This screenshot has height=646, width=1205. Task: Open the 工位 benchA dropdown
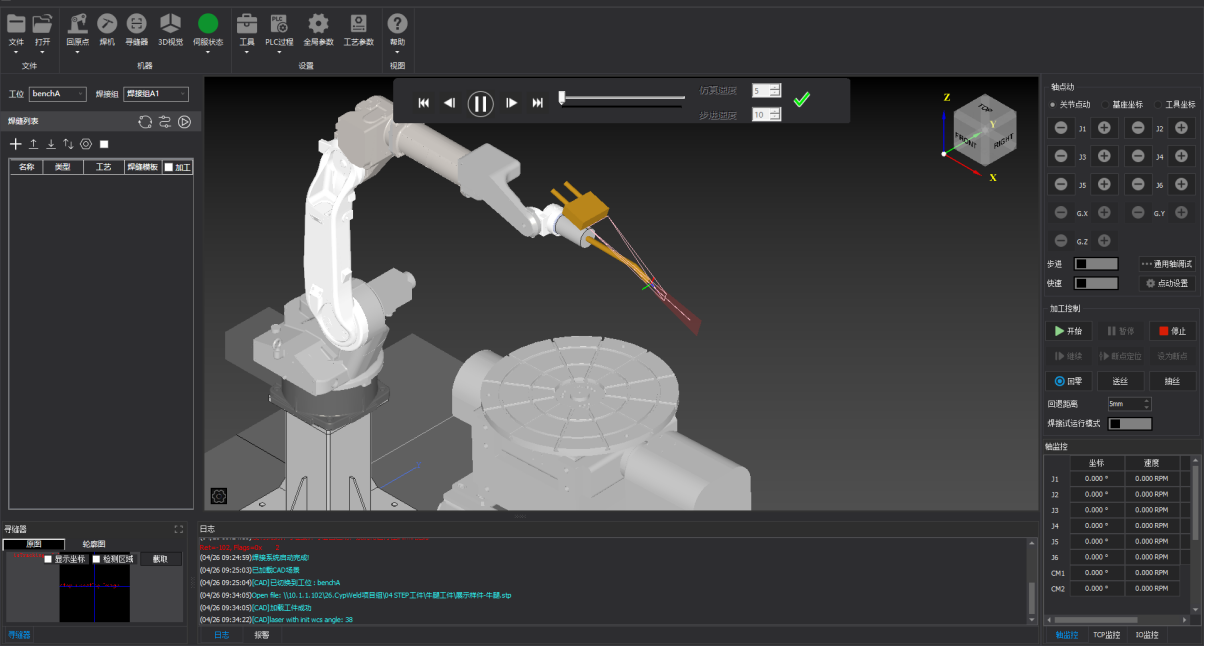pyautogui.click(x=57, y=94)
